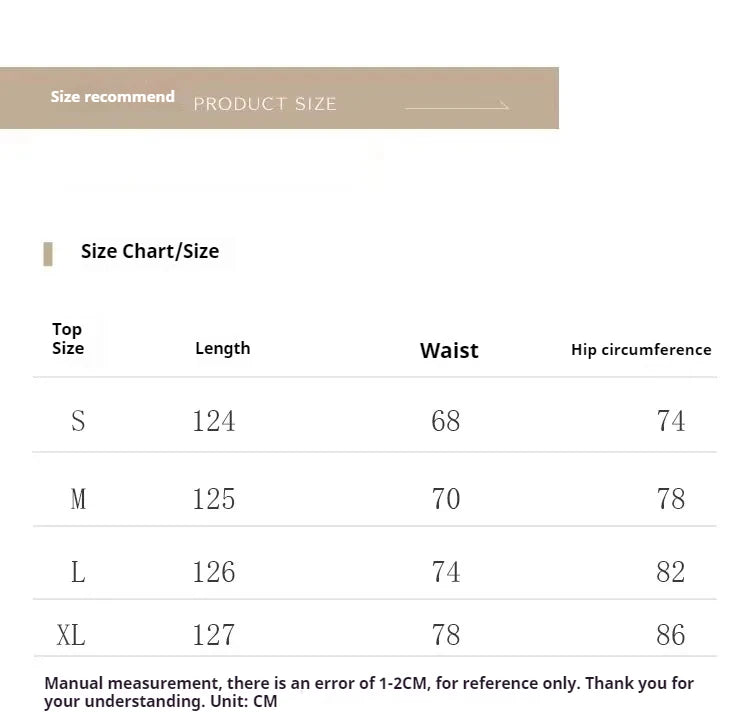
Task: Click the M size row label
Action: coord(78,498)
